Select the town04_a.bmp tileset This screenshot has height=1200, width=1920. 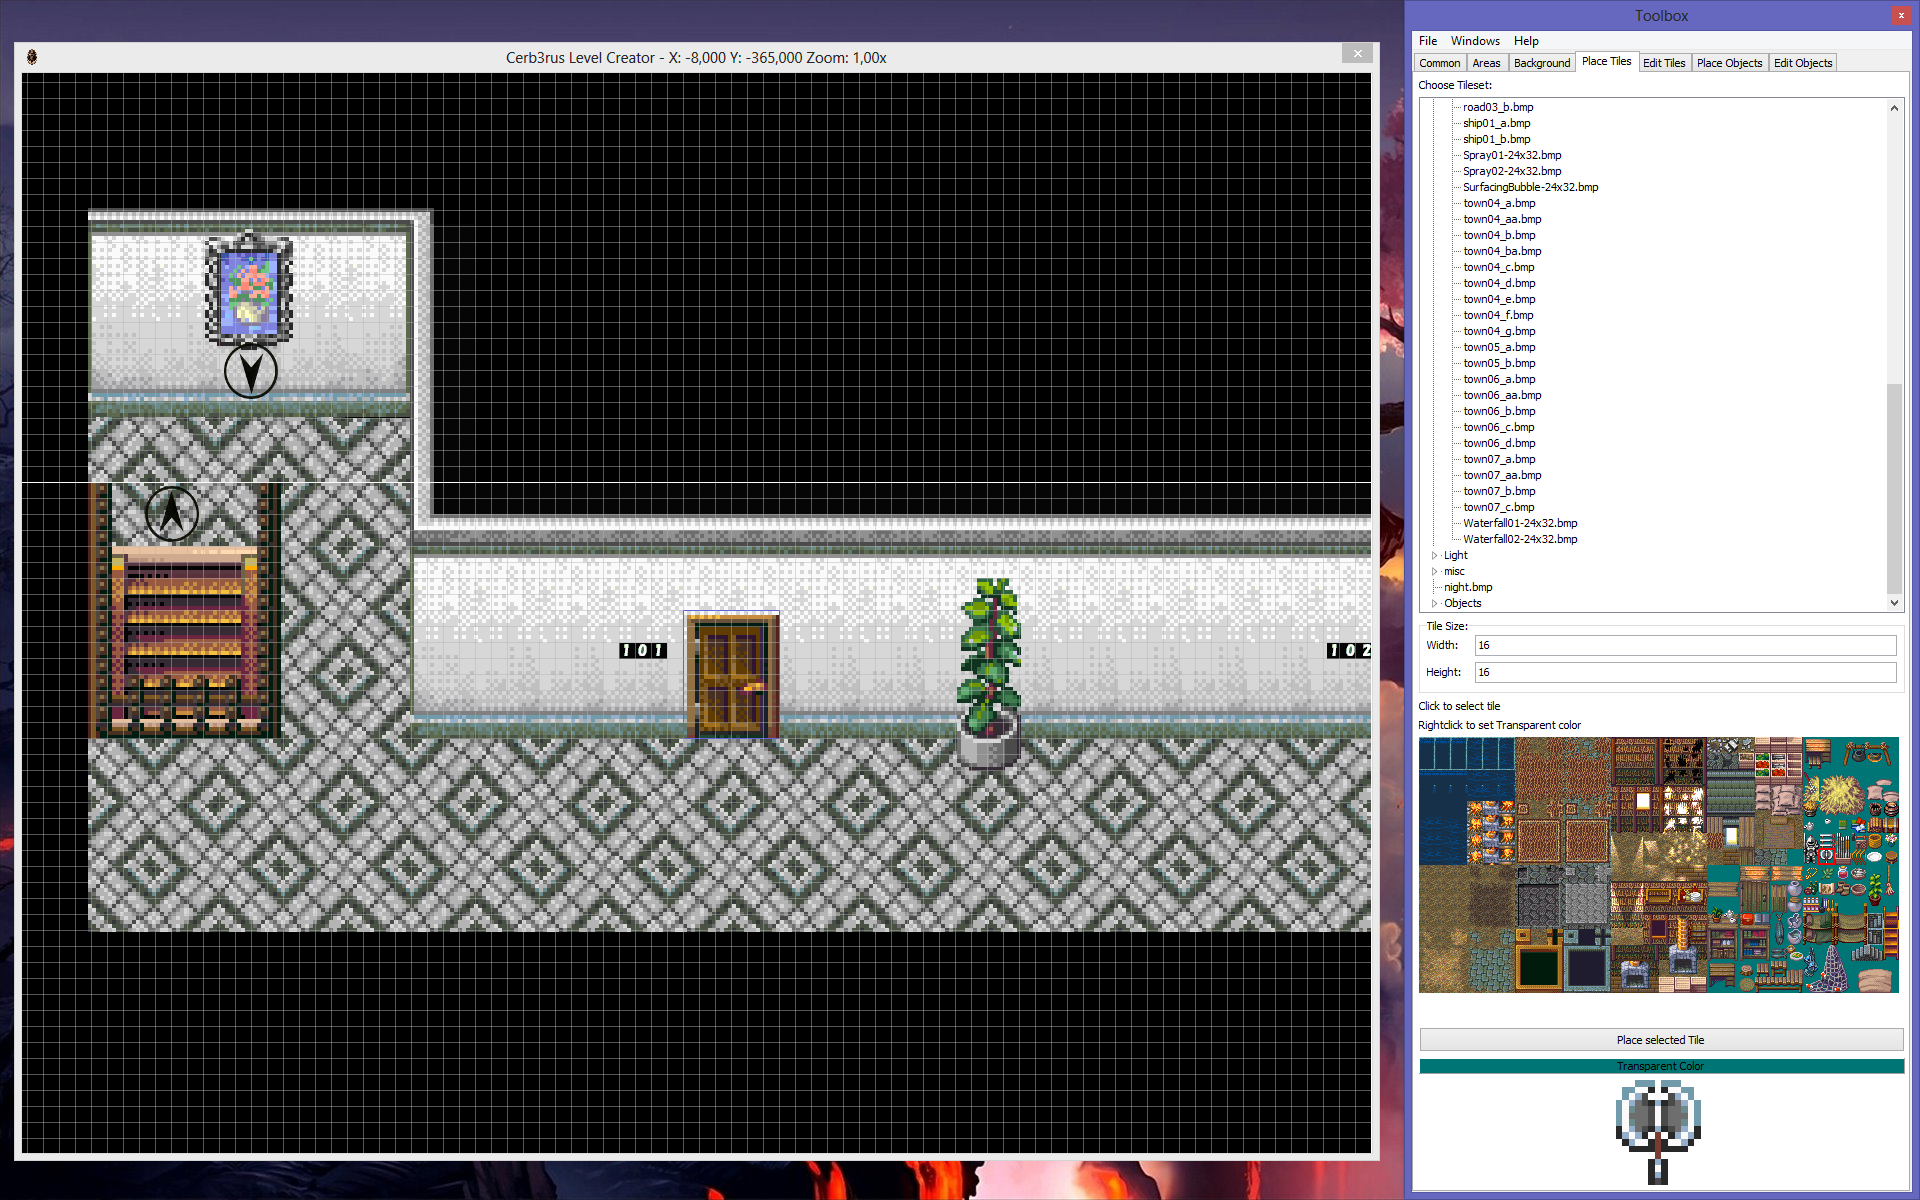click(1500, 203)
